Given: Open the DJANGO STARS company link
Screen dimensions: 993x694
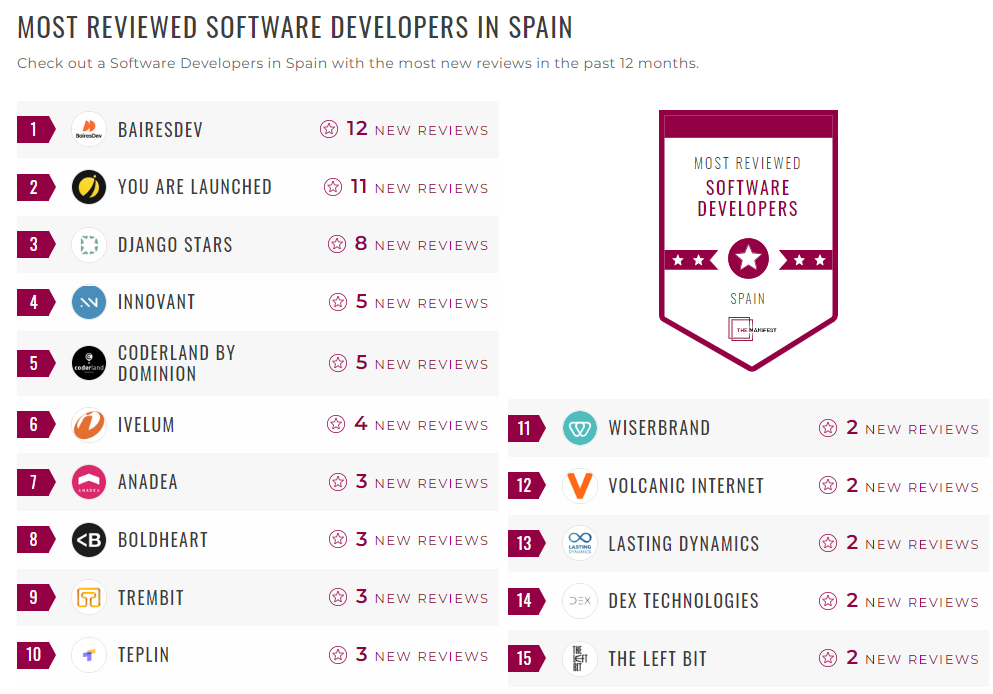Looking at the screenshot, I should (x=175, y=245).
